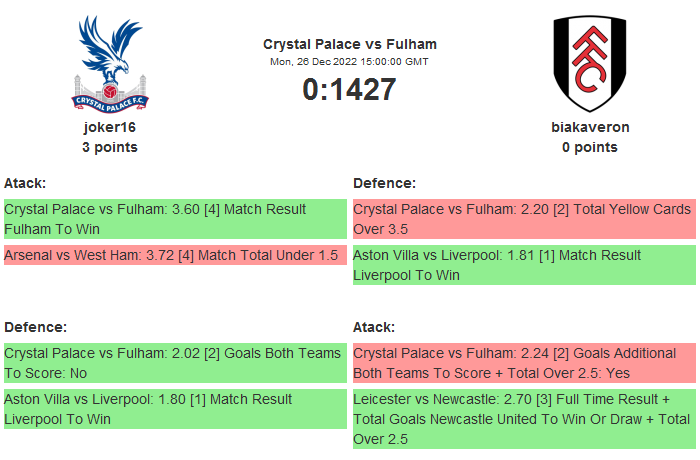Viewport: 700px width, 460px height.
Task: Select the 1.80 Liverpool To Win bet
Action: click(x=174, y=408)
